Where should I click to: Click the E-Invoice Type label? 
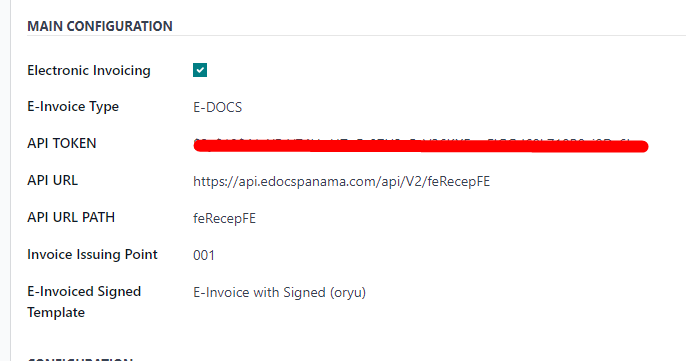tap(73, 107)
